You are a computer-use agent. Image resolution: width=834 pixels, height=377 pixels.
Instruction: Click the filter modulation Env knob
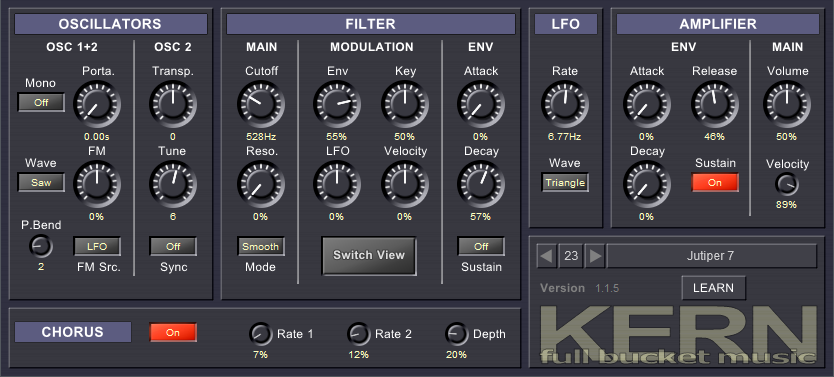337,104
